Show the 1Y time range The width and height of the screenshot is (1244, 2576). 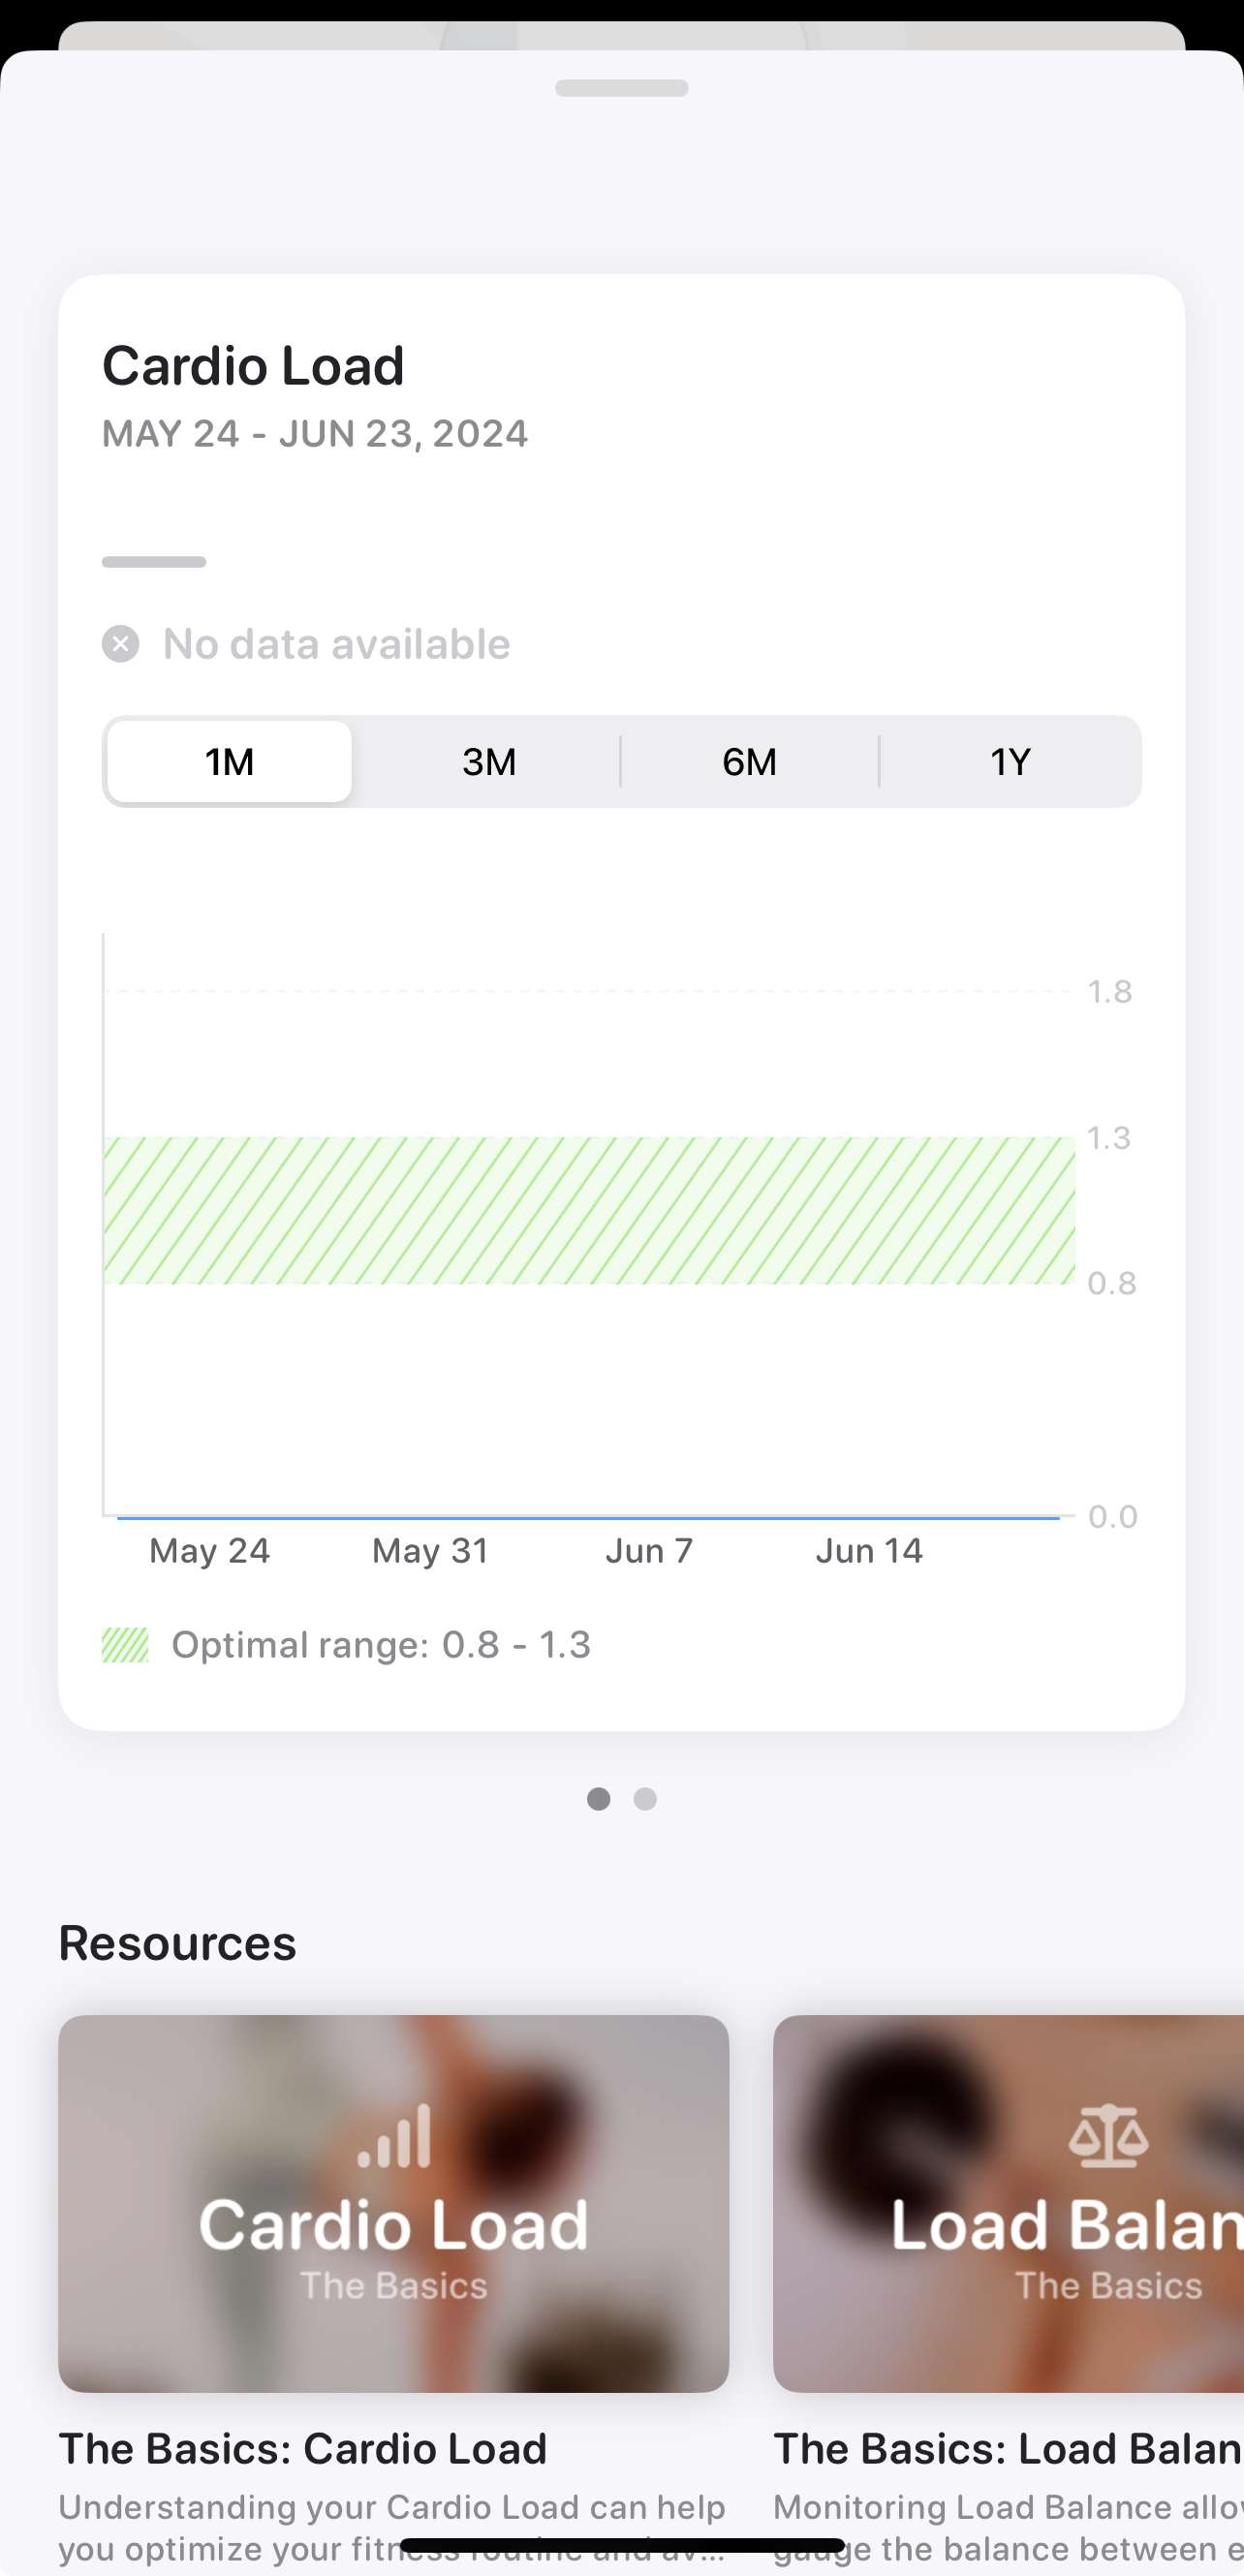(x=1010, y=762)
